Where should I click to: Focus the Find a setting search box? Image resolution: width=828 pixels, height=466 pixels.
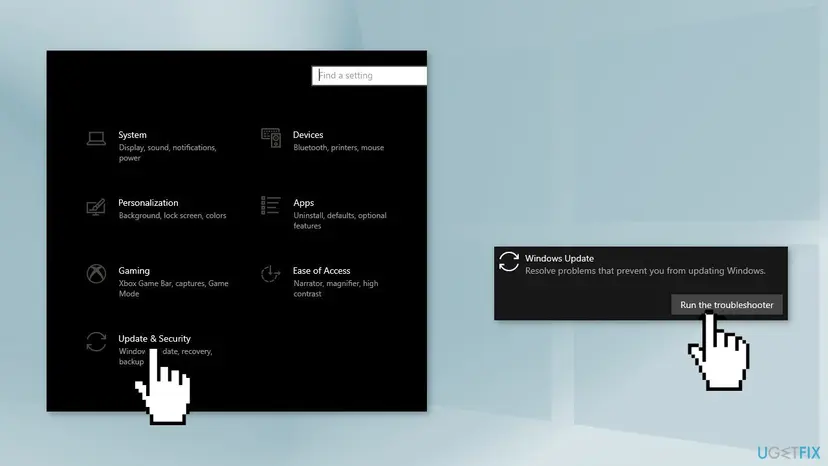point(369,76)
